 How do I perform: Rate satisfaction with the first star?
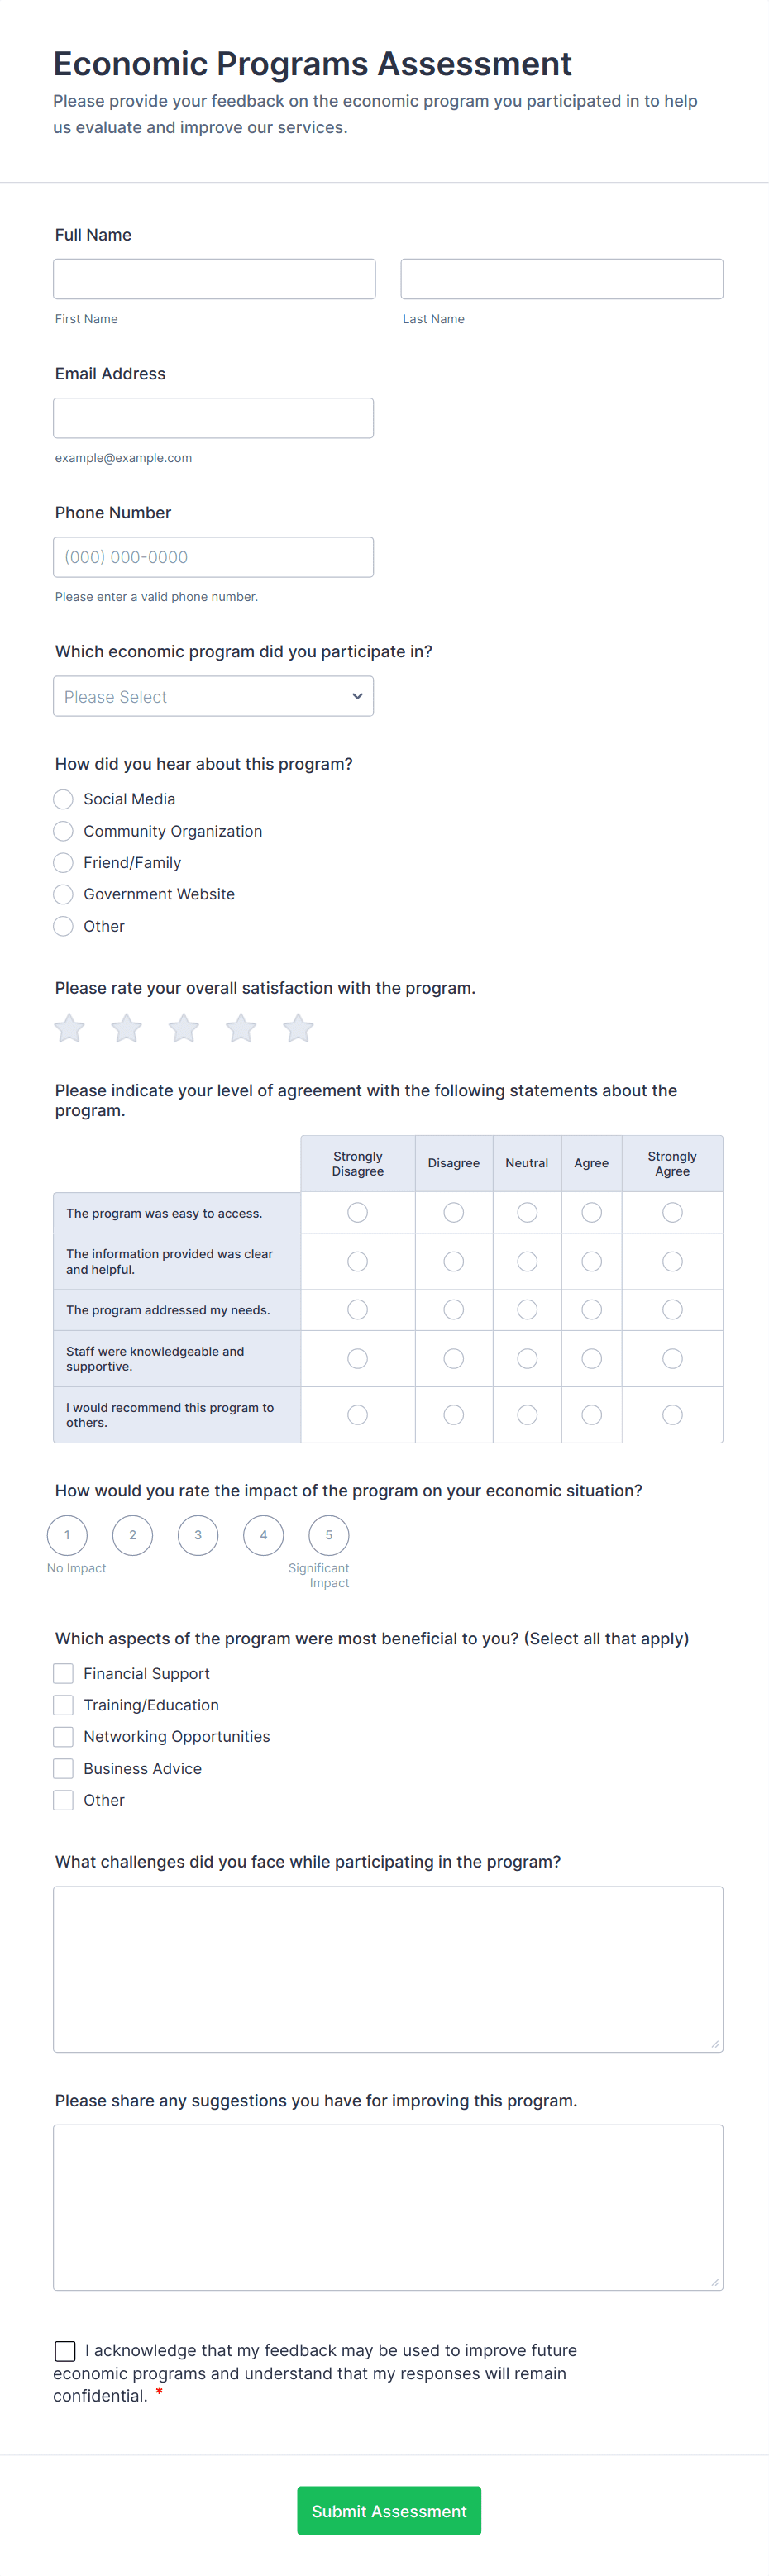[69, 1028]
